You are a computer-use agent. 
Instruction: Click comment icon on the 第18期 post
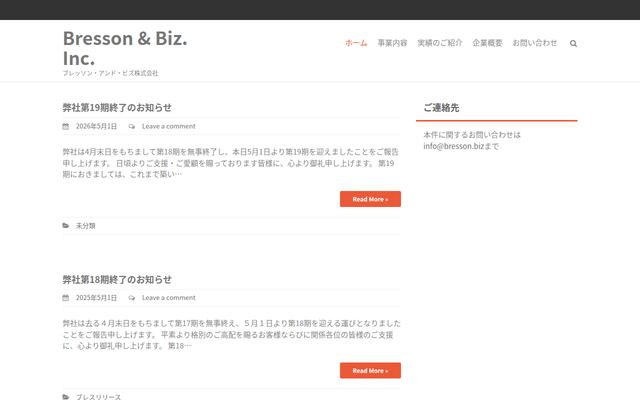131,298
